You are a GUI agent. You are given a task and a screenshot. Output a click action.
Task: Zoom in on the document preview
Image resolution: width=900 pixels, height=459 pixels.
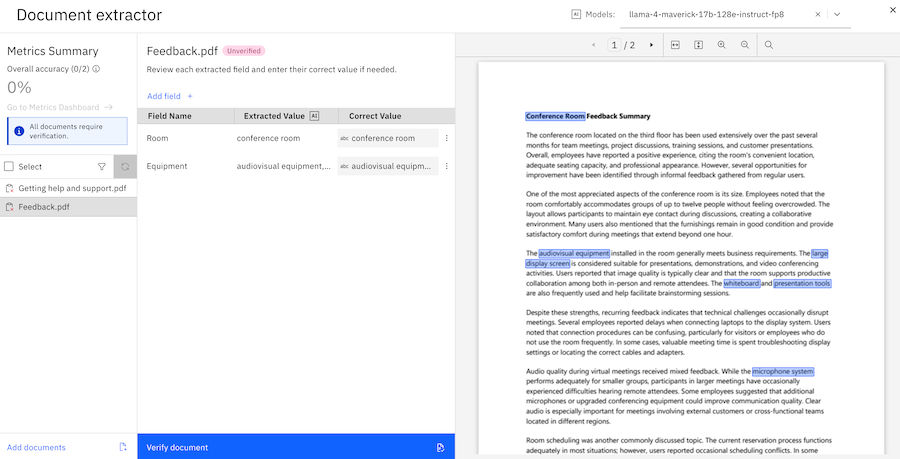pyautogui.click(x=721, y=45)
